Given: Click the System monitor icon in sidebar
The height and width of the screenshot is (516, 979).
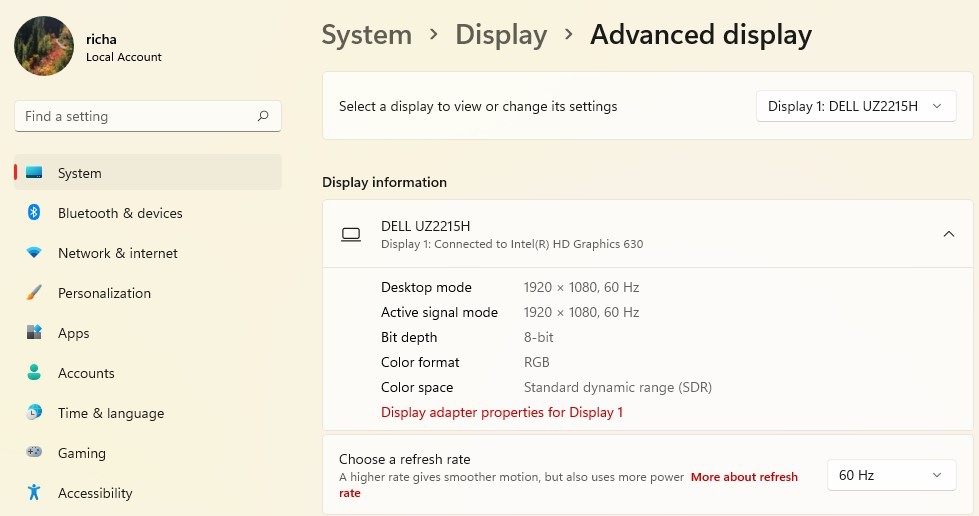Looking at the screenshot, I should 34,172.
